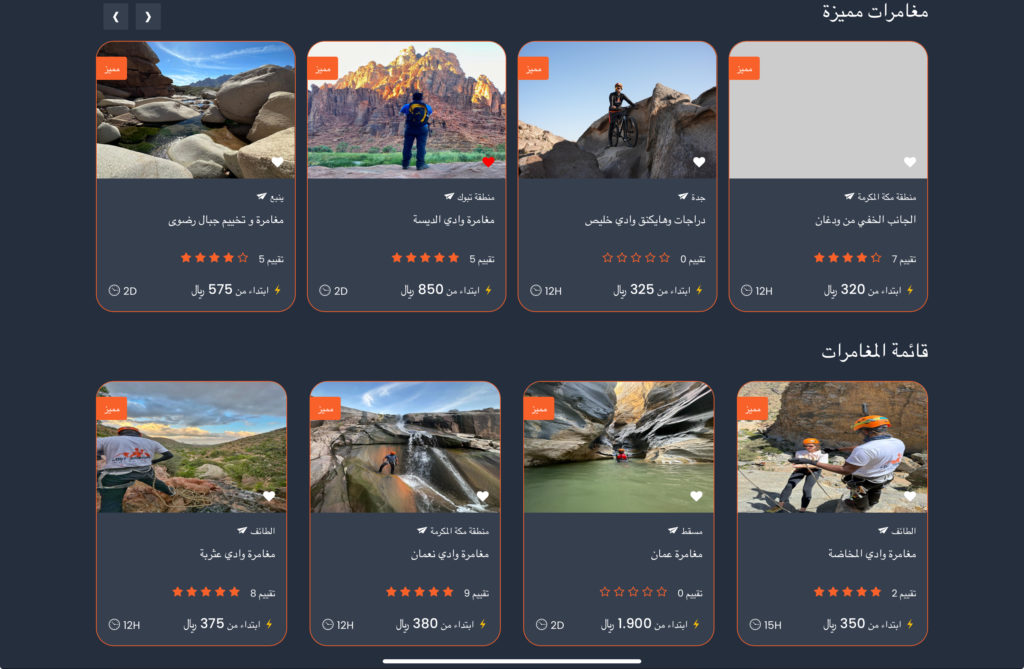This screenshot has width=1024, height=669.
Task: Click the 15H duration label
Action: pyautogui.click(x=773, y=625)
